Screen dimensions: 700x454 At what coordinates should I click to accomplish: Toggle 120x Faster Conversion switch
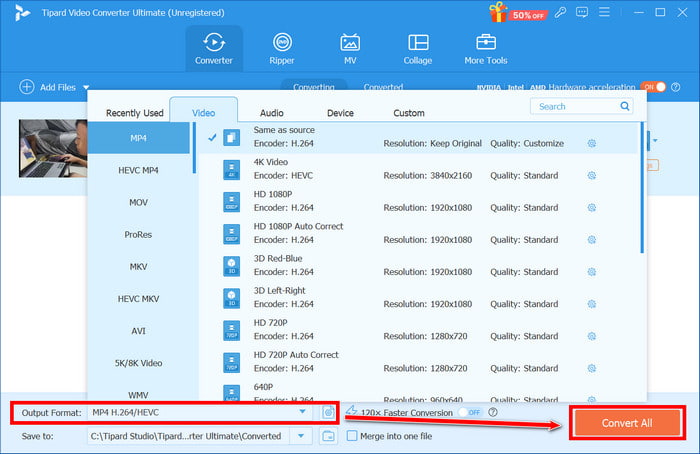(x=470, y=412)
